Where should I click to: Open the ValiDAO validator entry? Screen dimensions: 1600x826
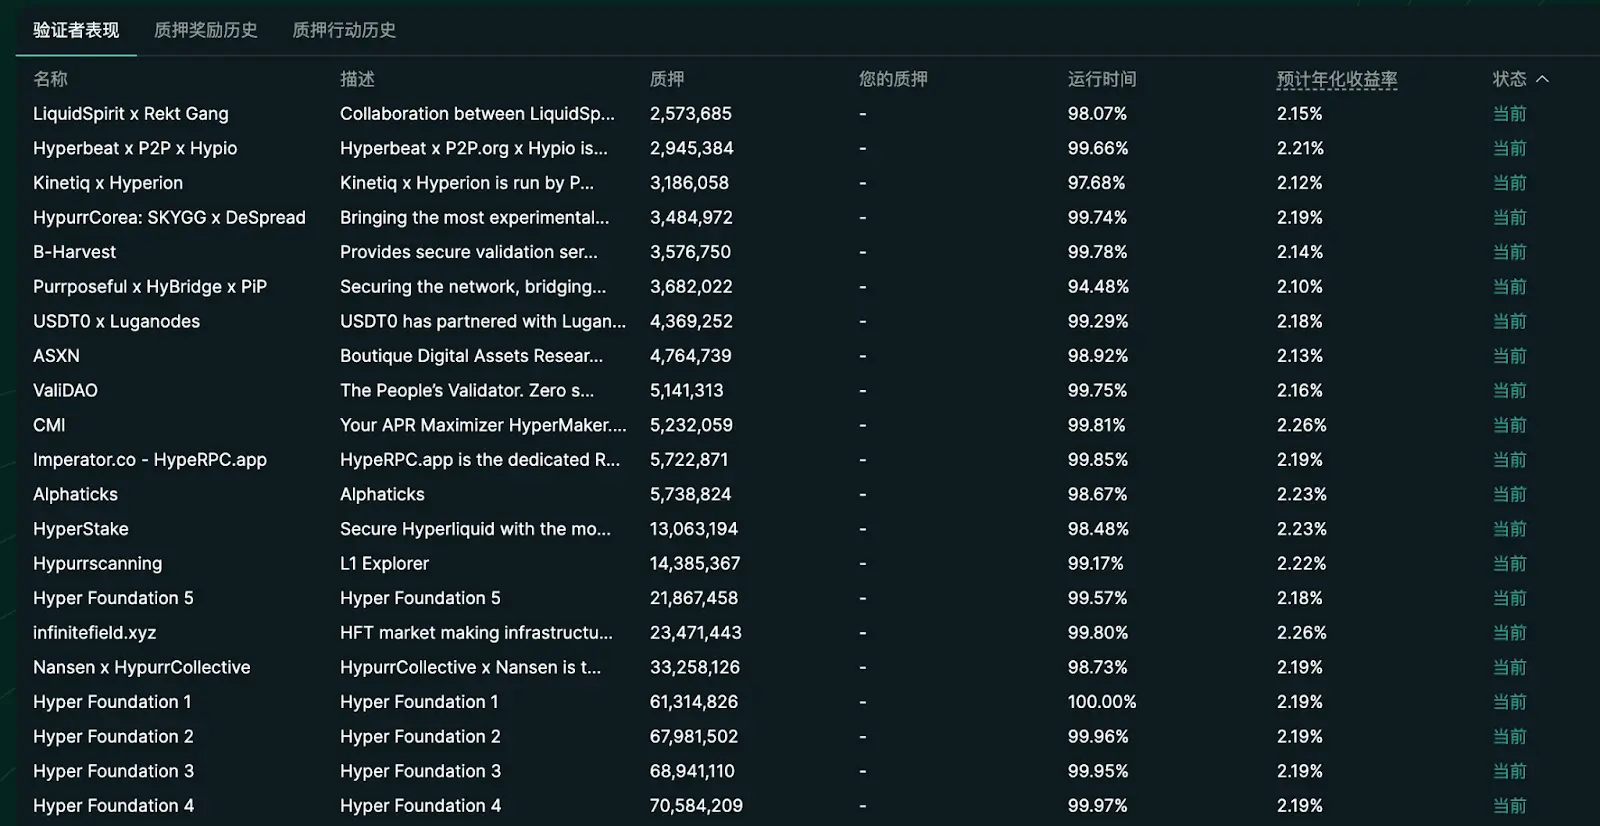coord(65,391)
